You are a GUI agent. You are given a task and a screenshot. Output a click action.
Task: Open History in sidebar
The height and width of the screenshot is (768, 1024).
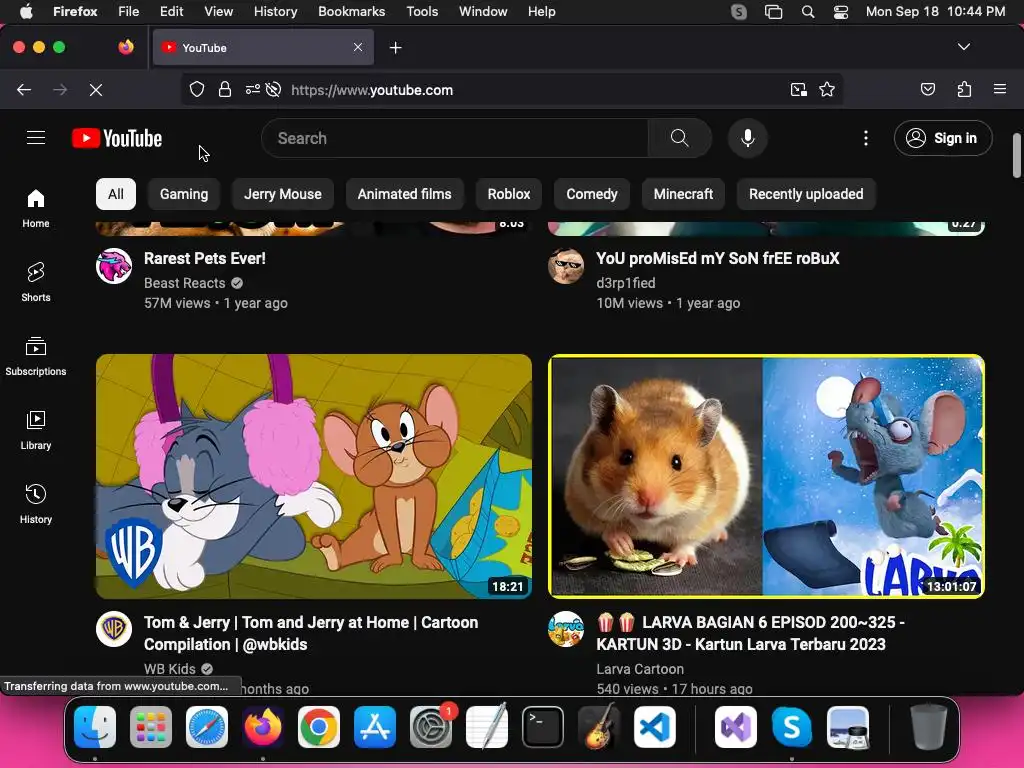pyautogui.click(x=36, y=504)
